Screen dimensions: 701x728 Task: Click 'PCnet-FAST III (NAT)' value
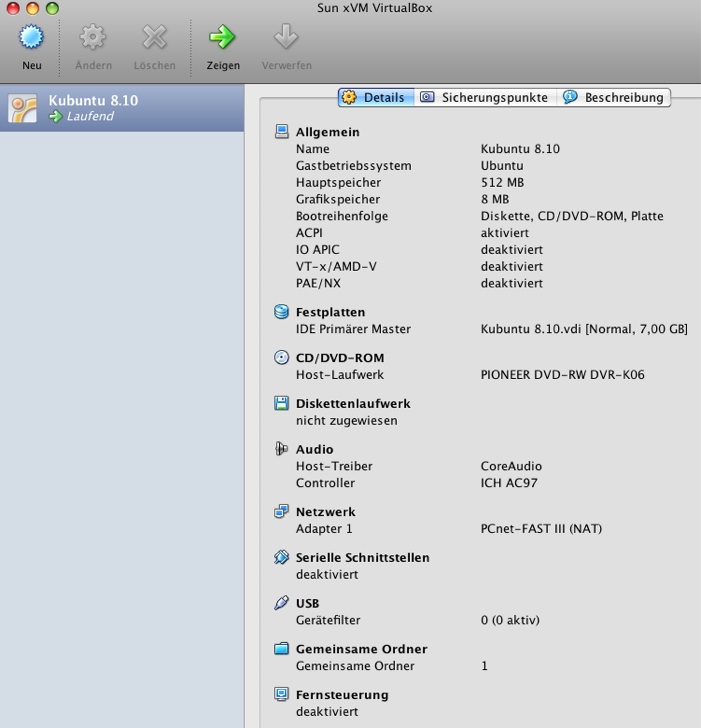(541, 528)
